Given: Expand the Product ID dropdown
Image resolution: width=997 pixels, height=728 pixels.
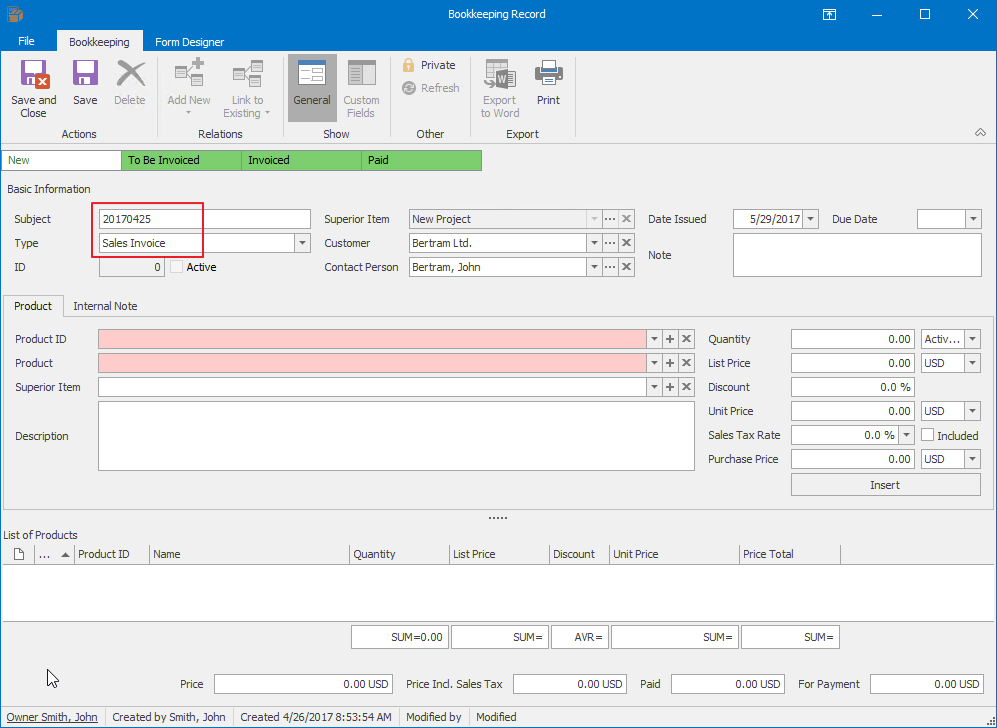Looking at the screenshot, I should [654, 340].
